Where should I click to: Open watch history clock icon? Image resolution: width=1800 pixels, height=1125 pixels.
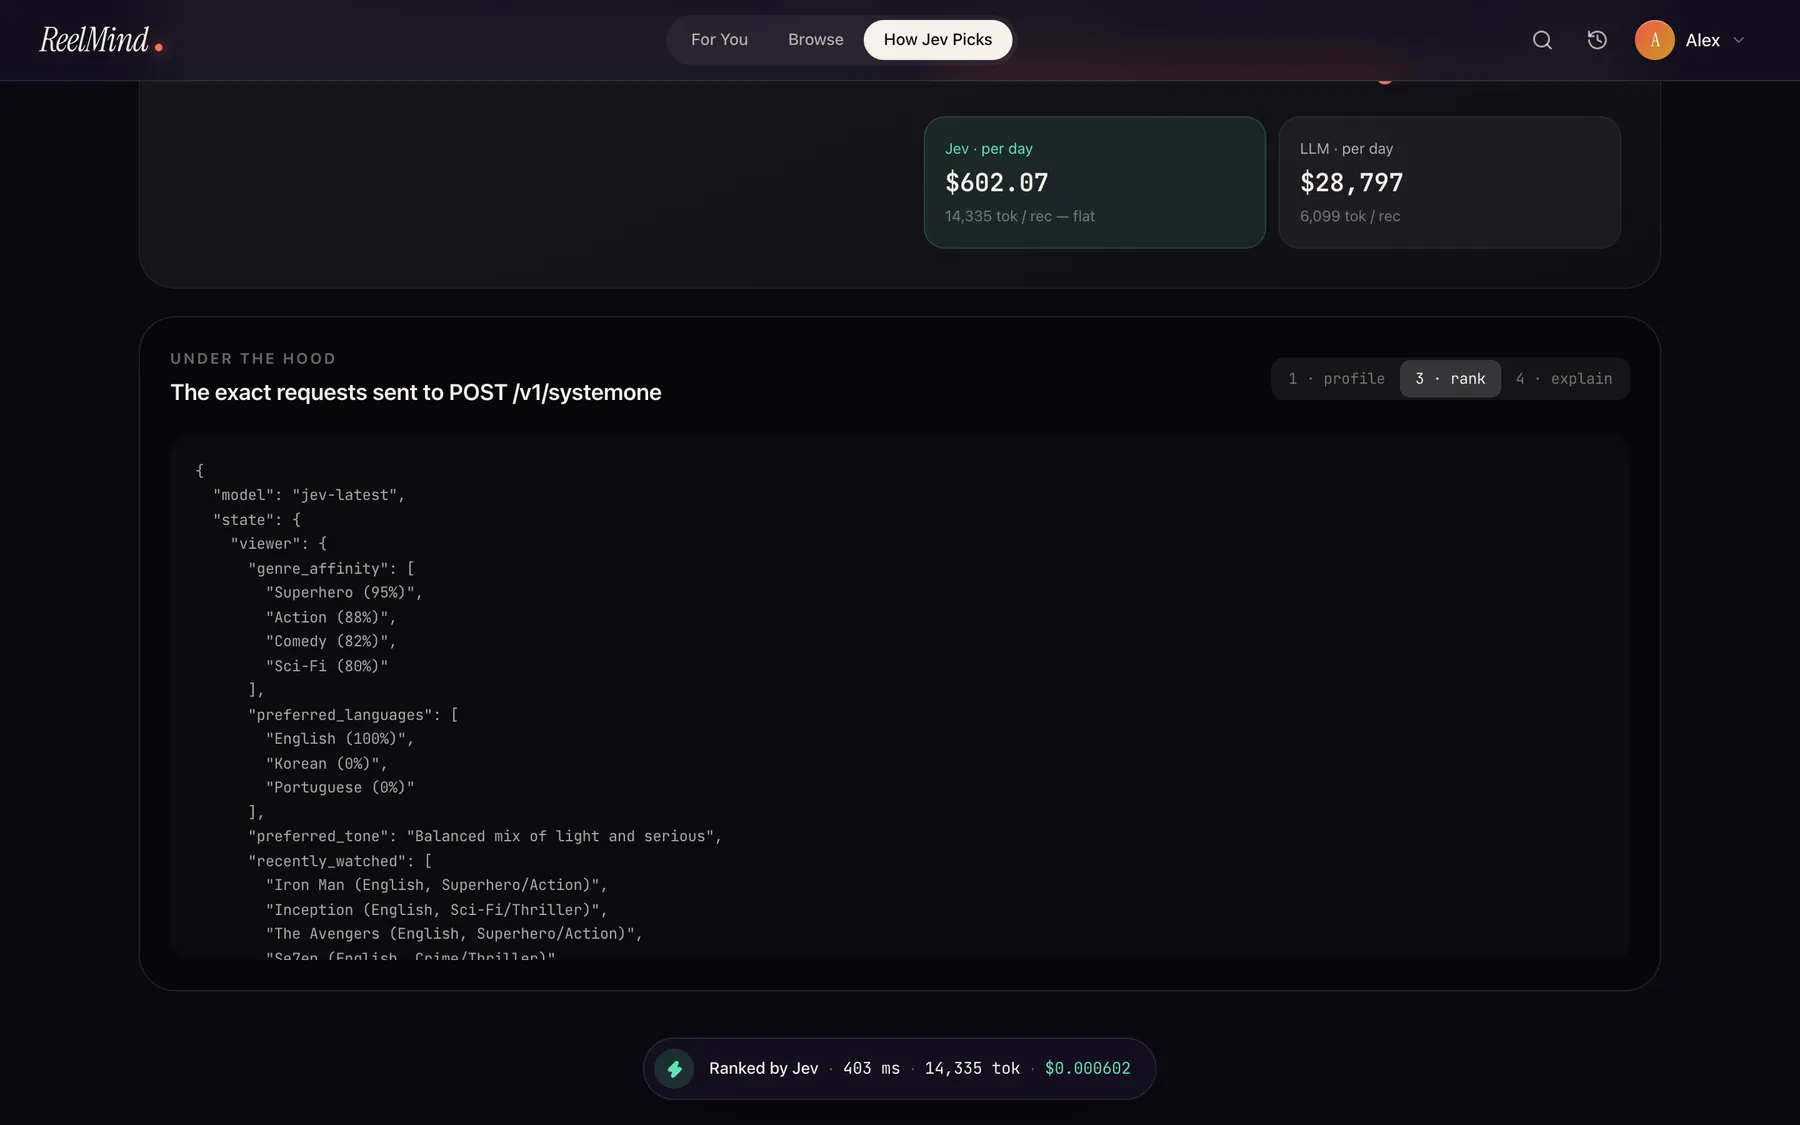(1597, 40)
